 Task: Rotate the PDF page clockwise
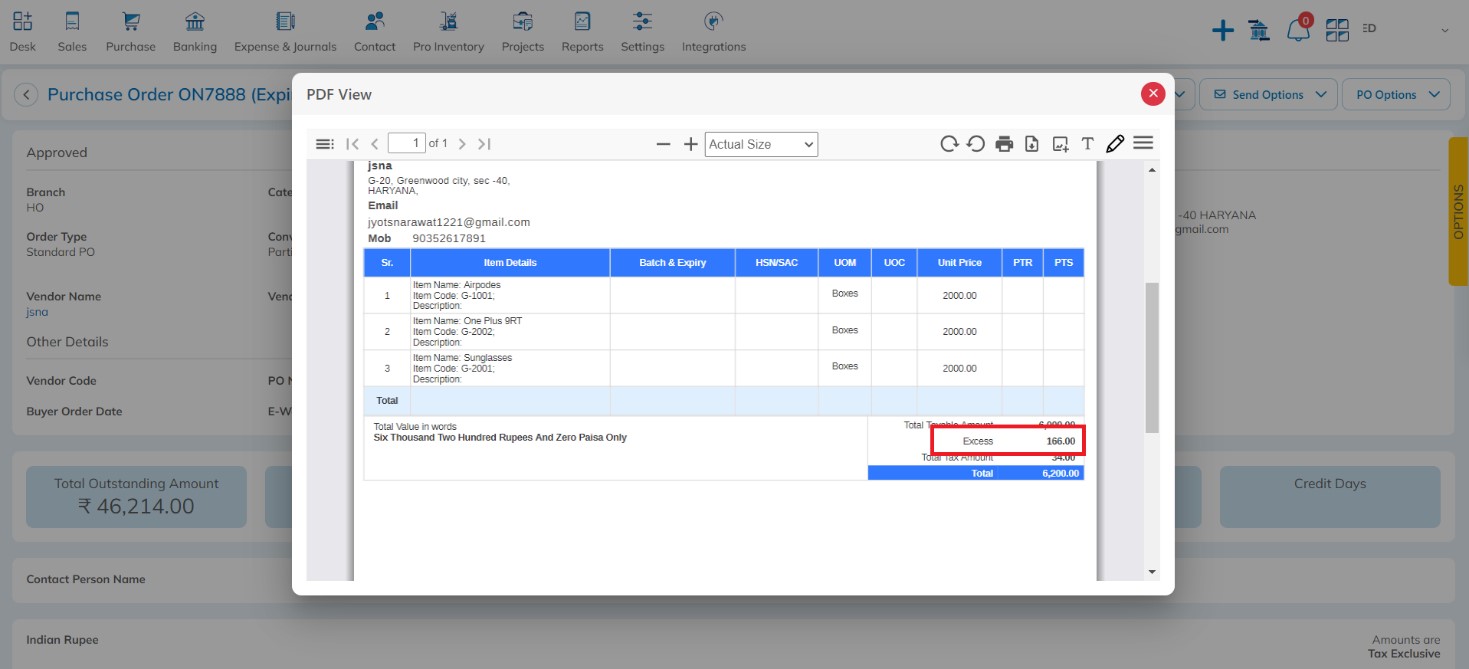(x=949, y=144)
